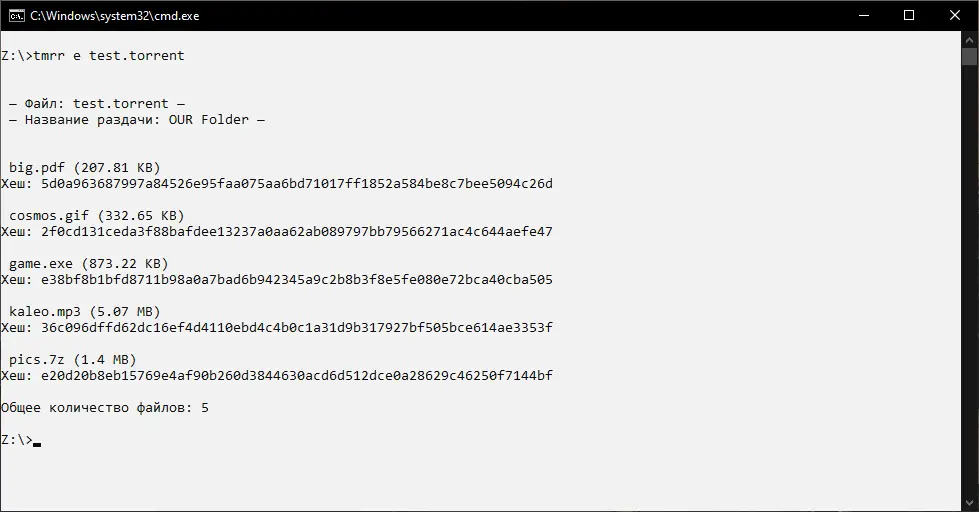Click the scrollbar up arrow
Image resolution: width=979 pixels, height=512 pixels.
pyautogui.click(x=970, y=38)
